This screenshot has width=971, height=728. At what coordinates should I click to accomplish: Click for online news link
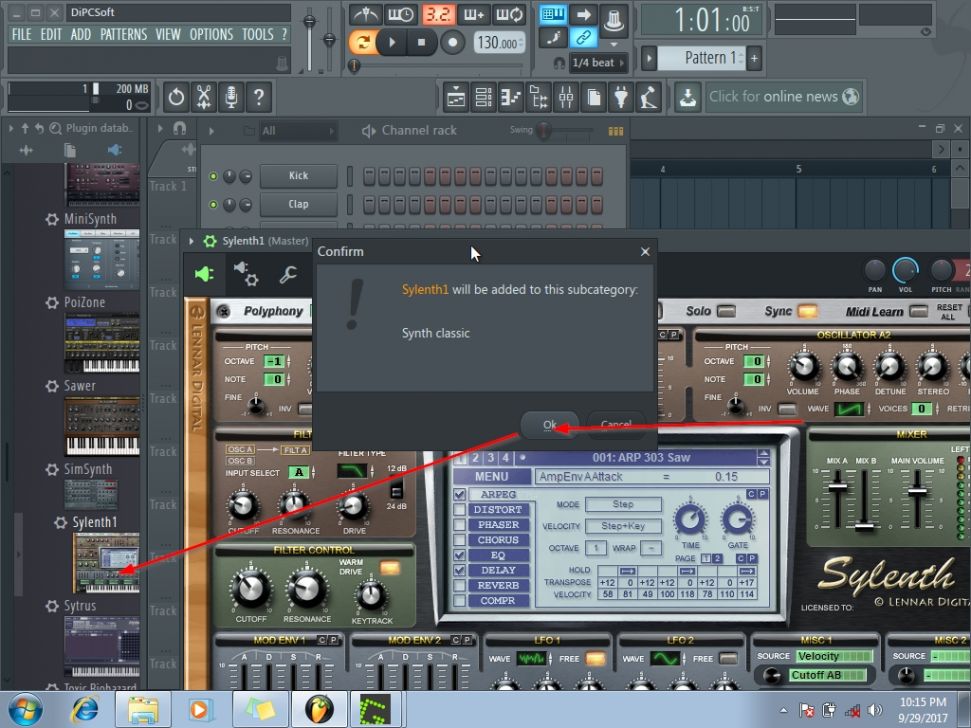[784, 97]
